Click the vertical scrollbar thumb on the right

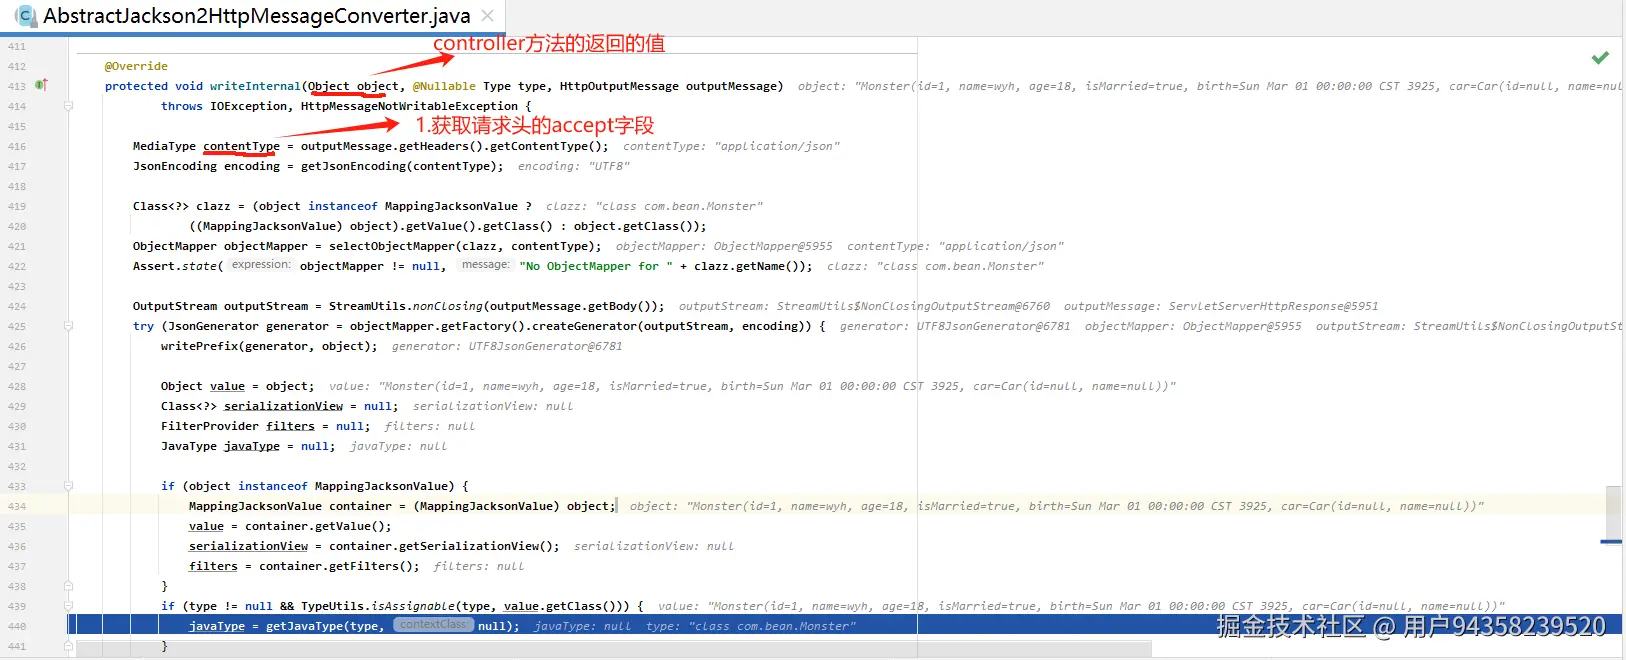pyautogui.click(x=1613, y=512)
